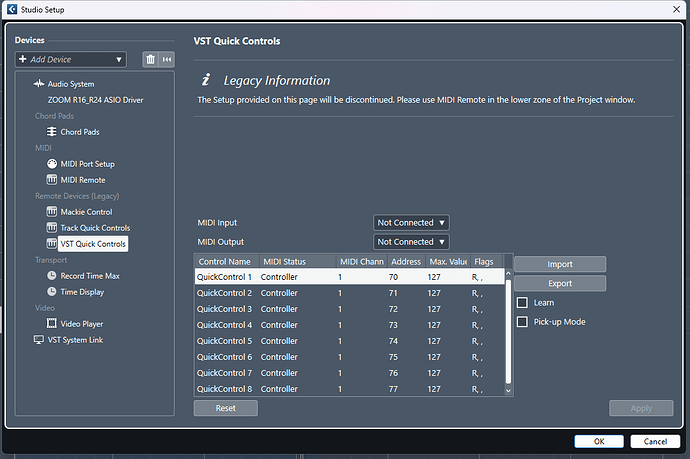This screenshot has width=690, height=459.
Task: Enable the Pick-up Mode checkbox
Action: [522, 322]
